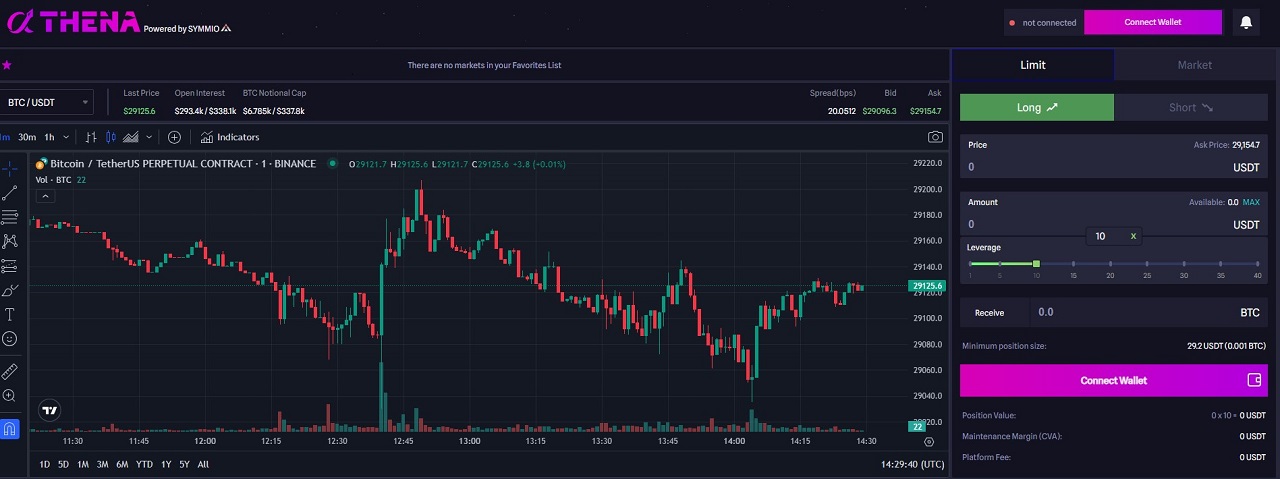Click the Bitcoin / TetherUS chart title
Viewport: 1280px width, 479px height.
(183, 163)
